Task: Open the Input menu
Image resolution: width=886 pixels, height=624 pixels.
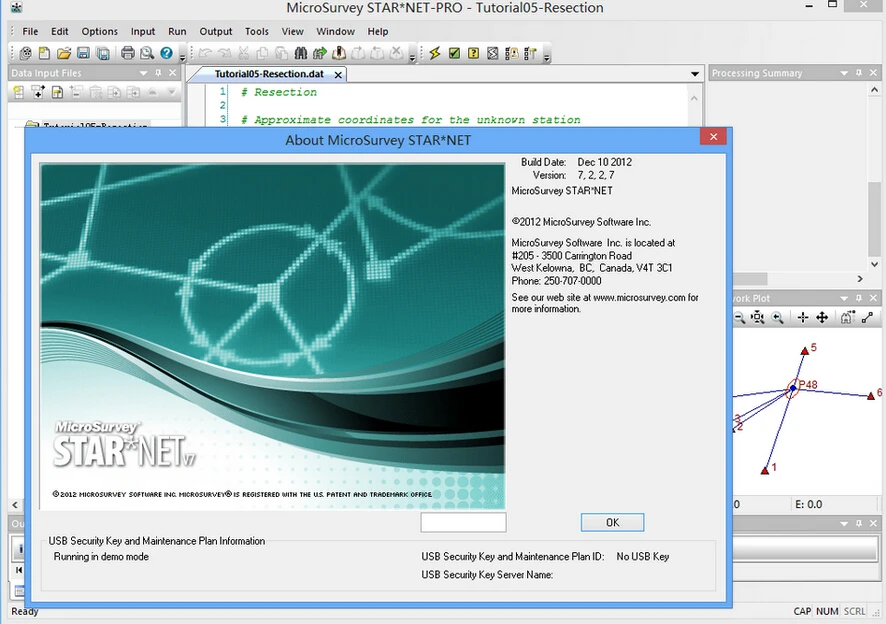Action: pos(143,32)
